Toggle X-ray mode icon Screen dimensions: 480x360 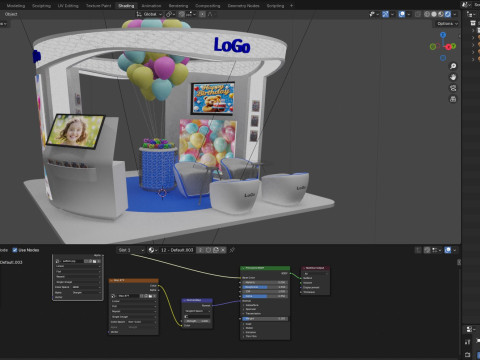coord(418,14)
